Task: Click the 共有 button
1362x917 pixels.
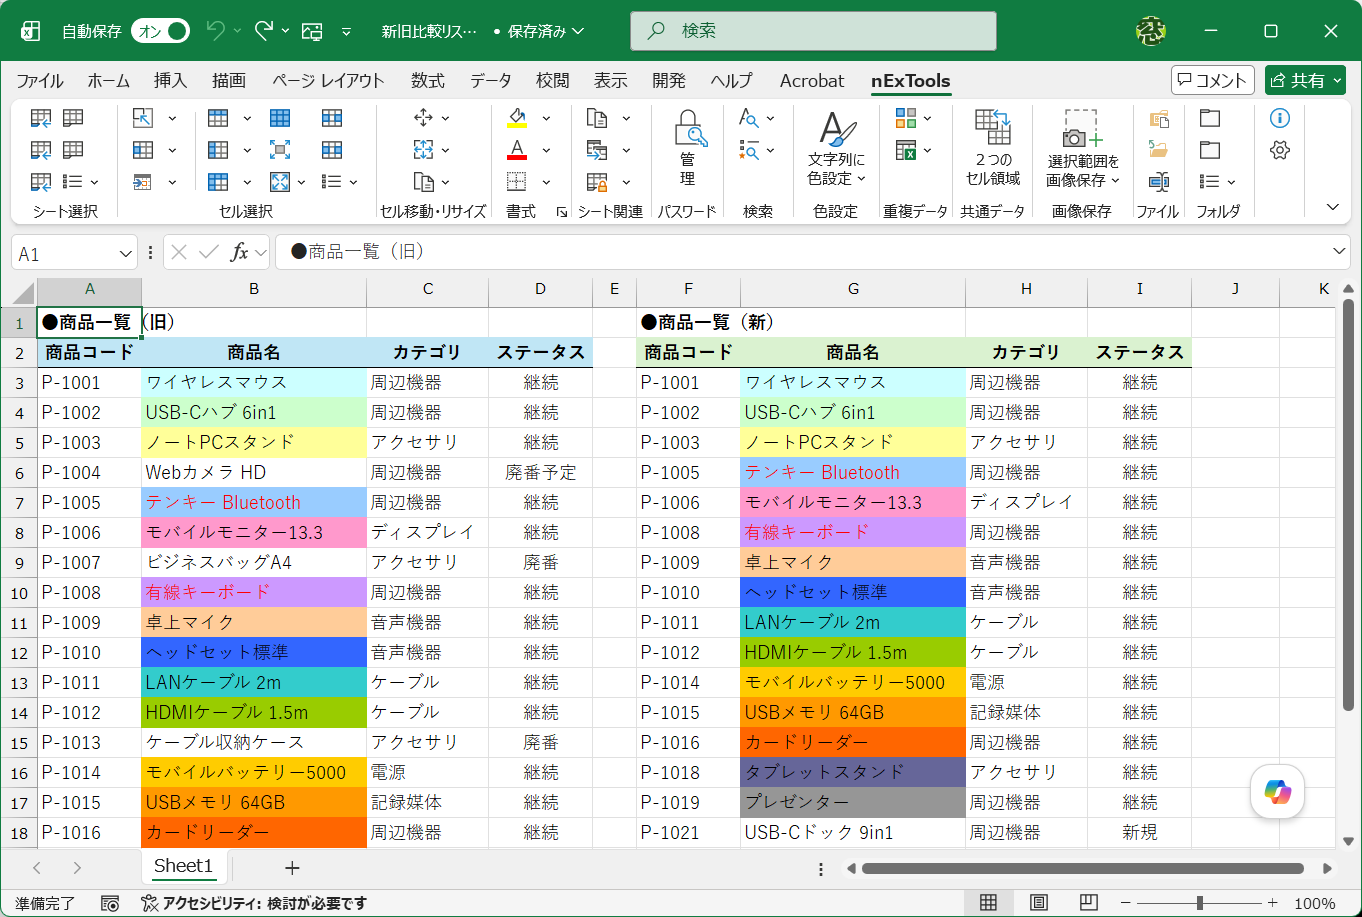Action: coord(1305,80)
